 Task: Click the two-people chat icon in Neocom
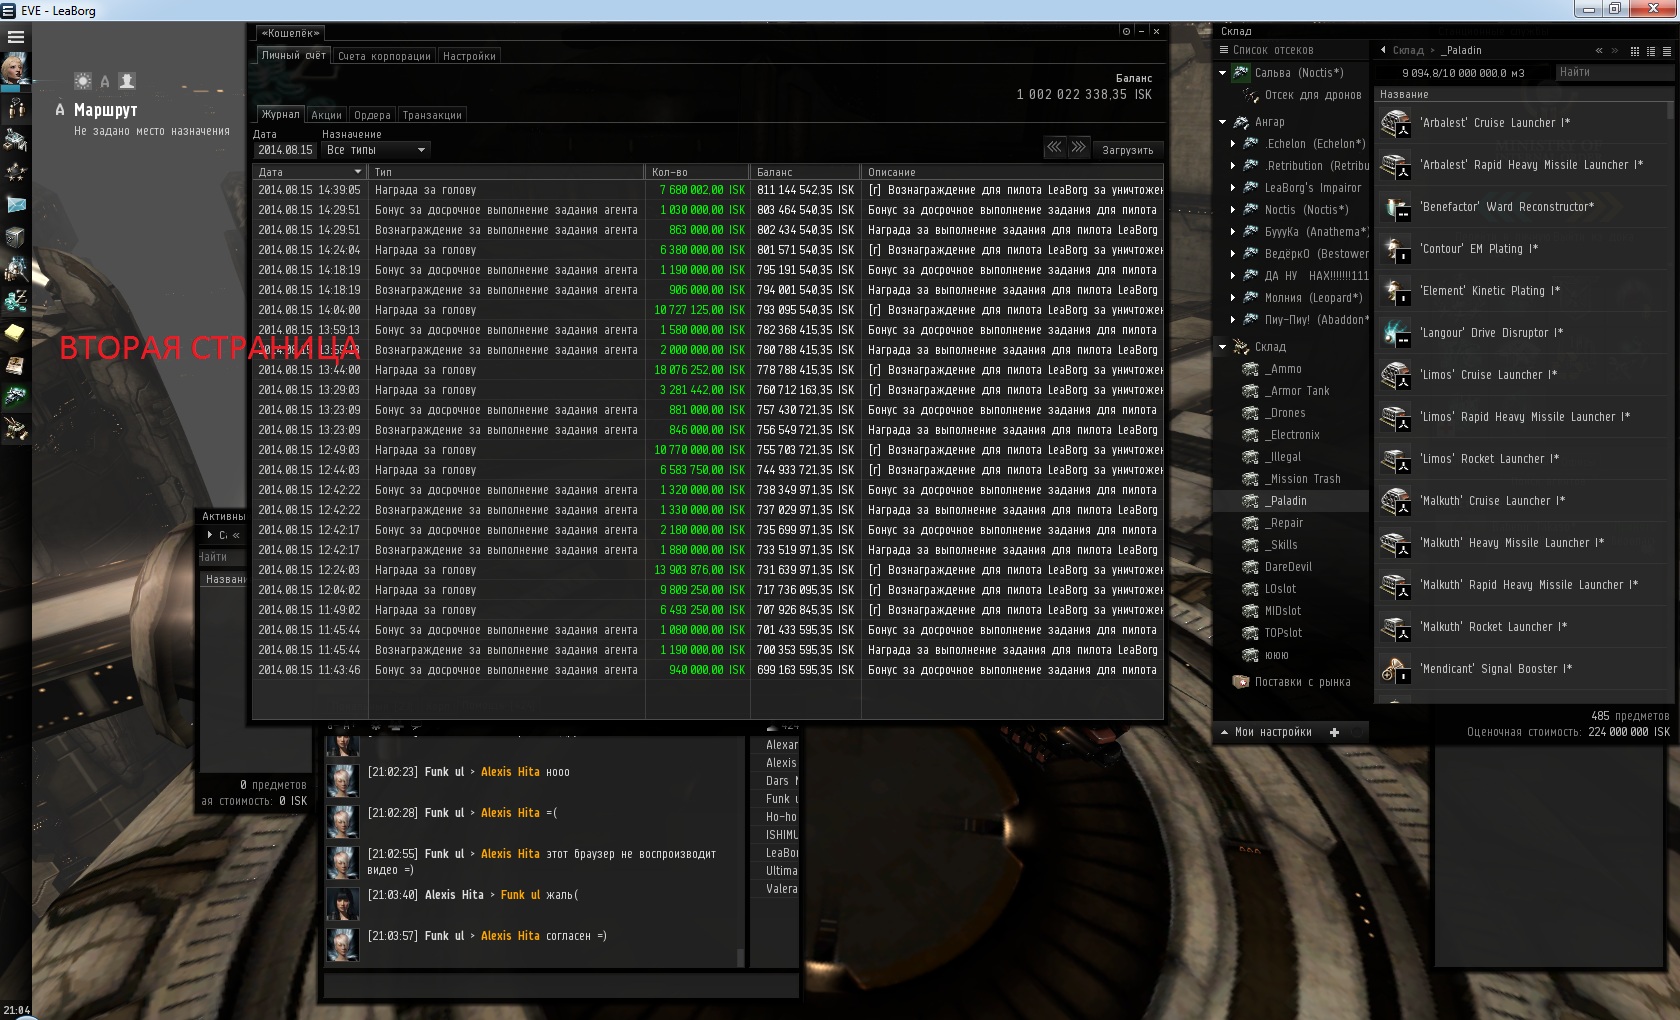[16, 107]
